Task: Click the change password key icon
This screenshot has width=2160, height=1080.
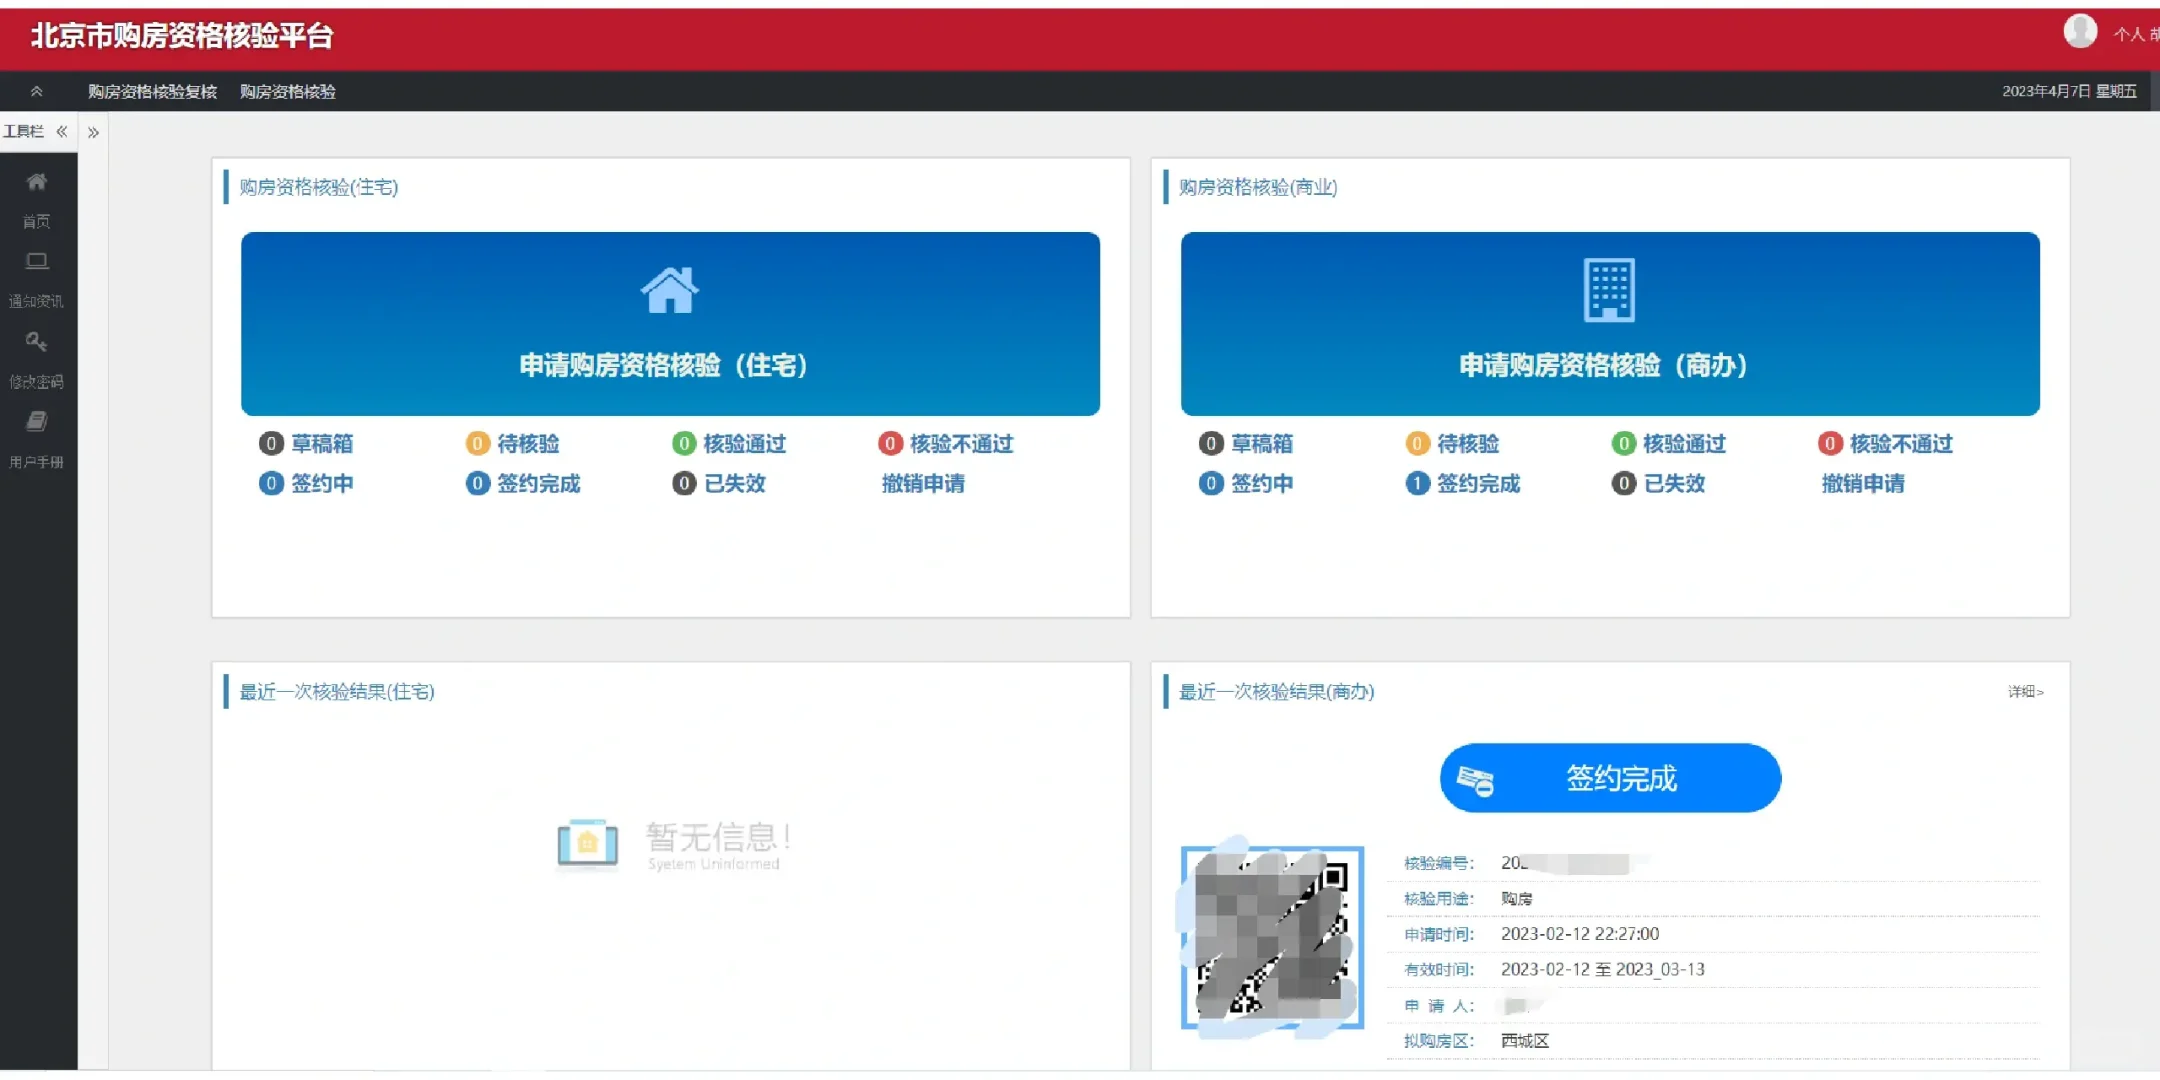Action: click(x=36, y=342)
